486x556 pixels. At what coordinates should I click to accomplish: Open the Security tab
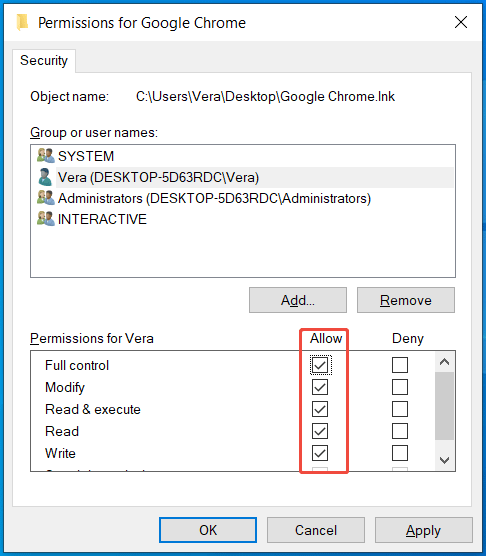44,61
